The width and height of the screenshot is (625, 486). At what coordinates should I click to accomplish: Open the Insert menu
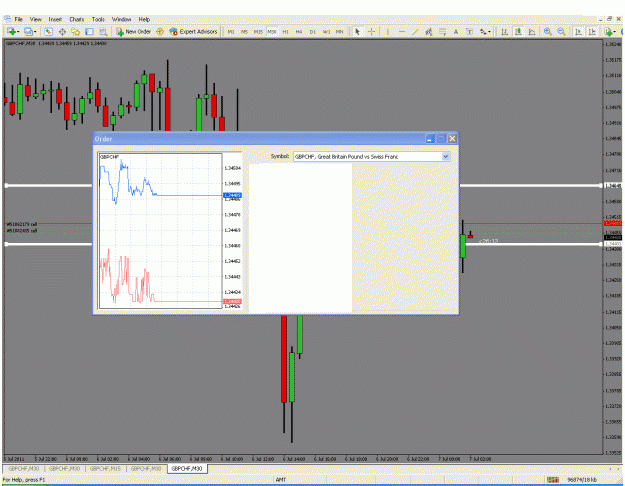pyautogui.click(x=55, y=19)
